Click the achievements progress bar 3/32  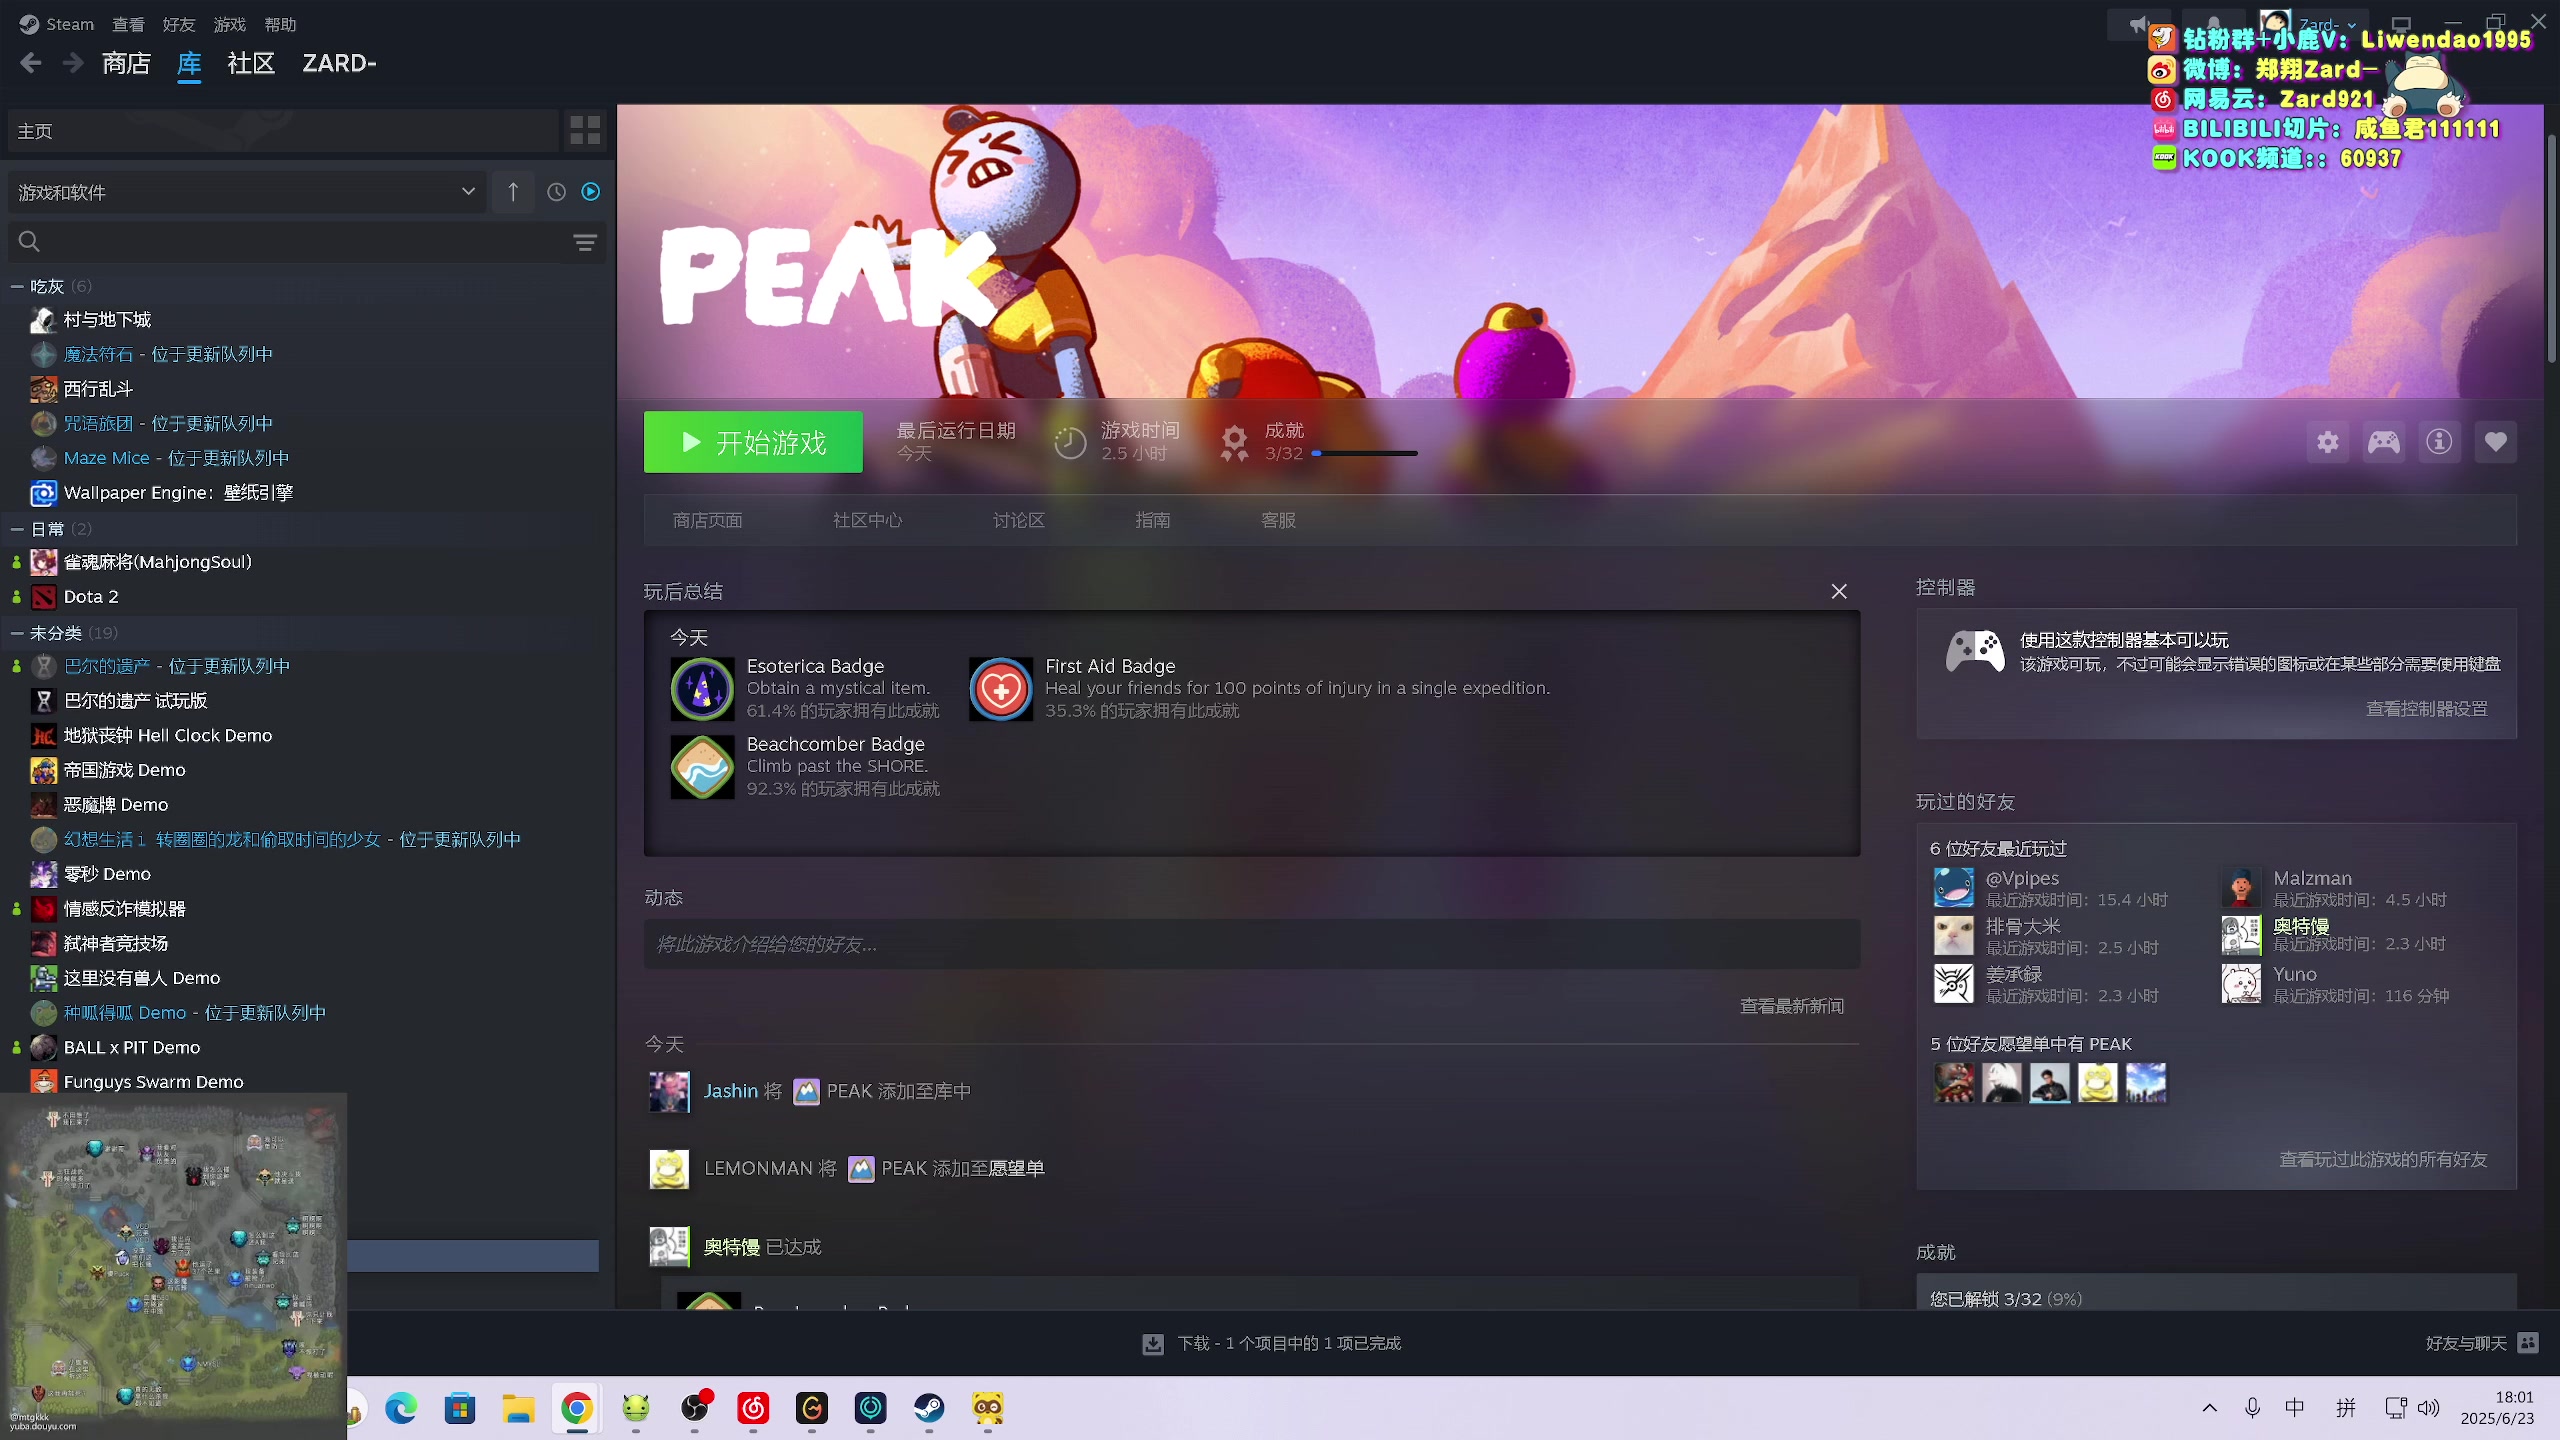pyautogui.click(x=1365, y=454)
